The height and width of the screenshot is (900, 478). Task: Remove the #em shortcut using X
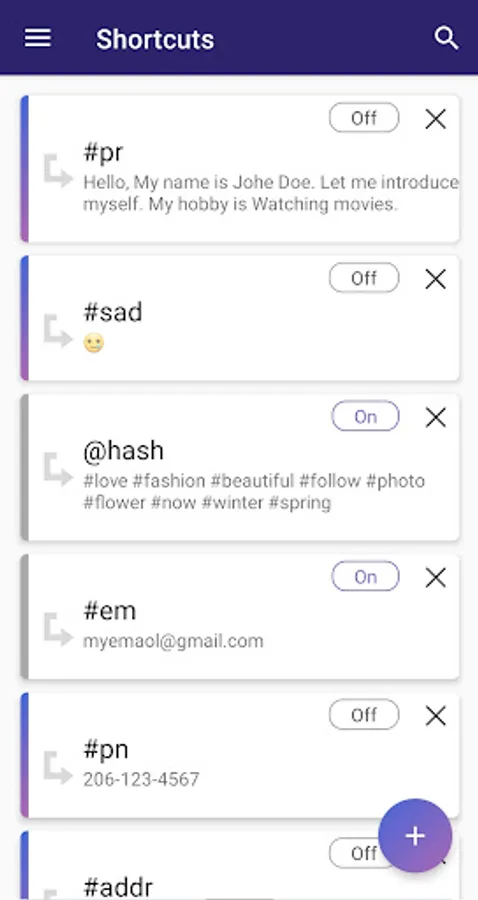point(436,577)
